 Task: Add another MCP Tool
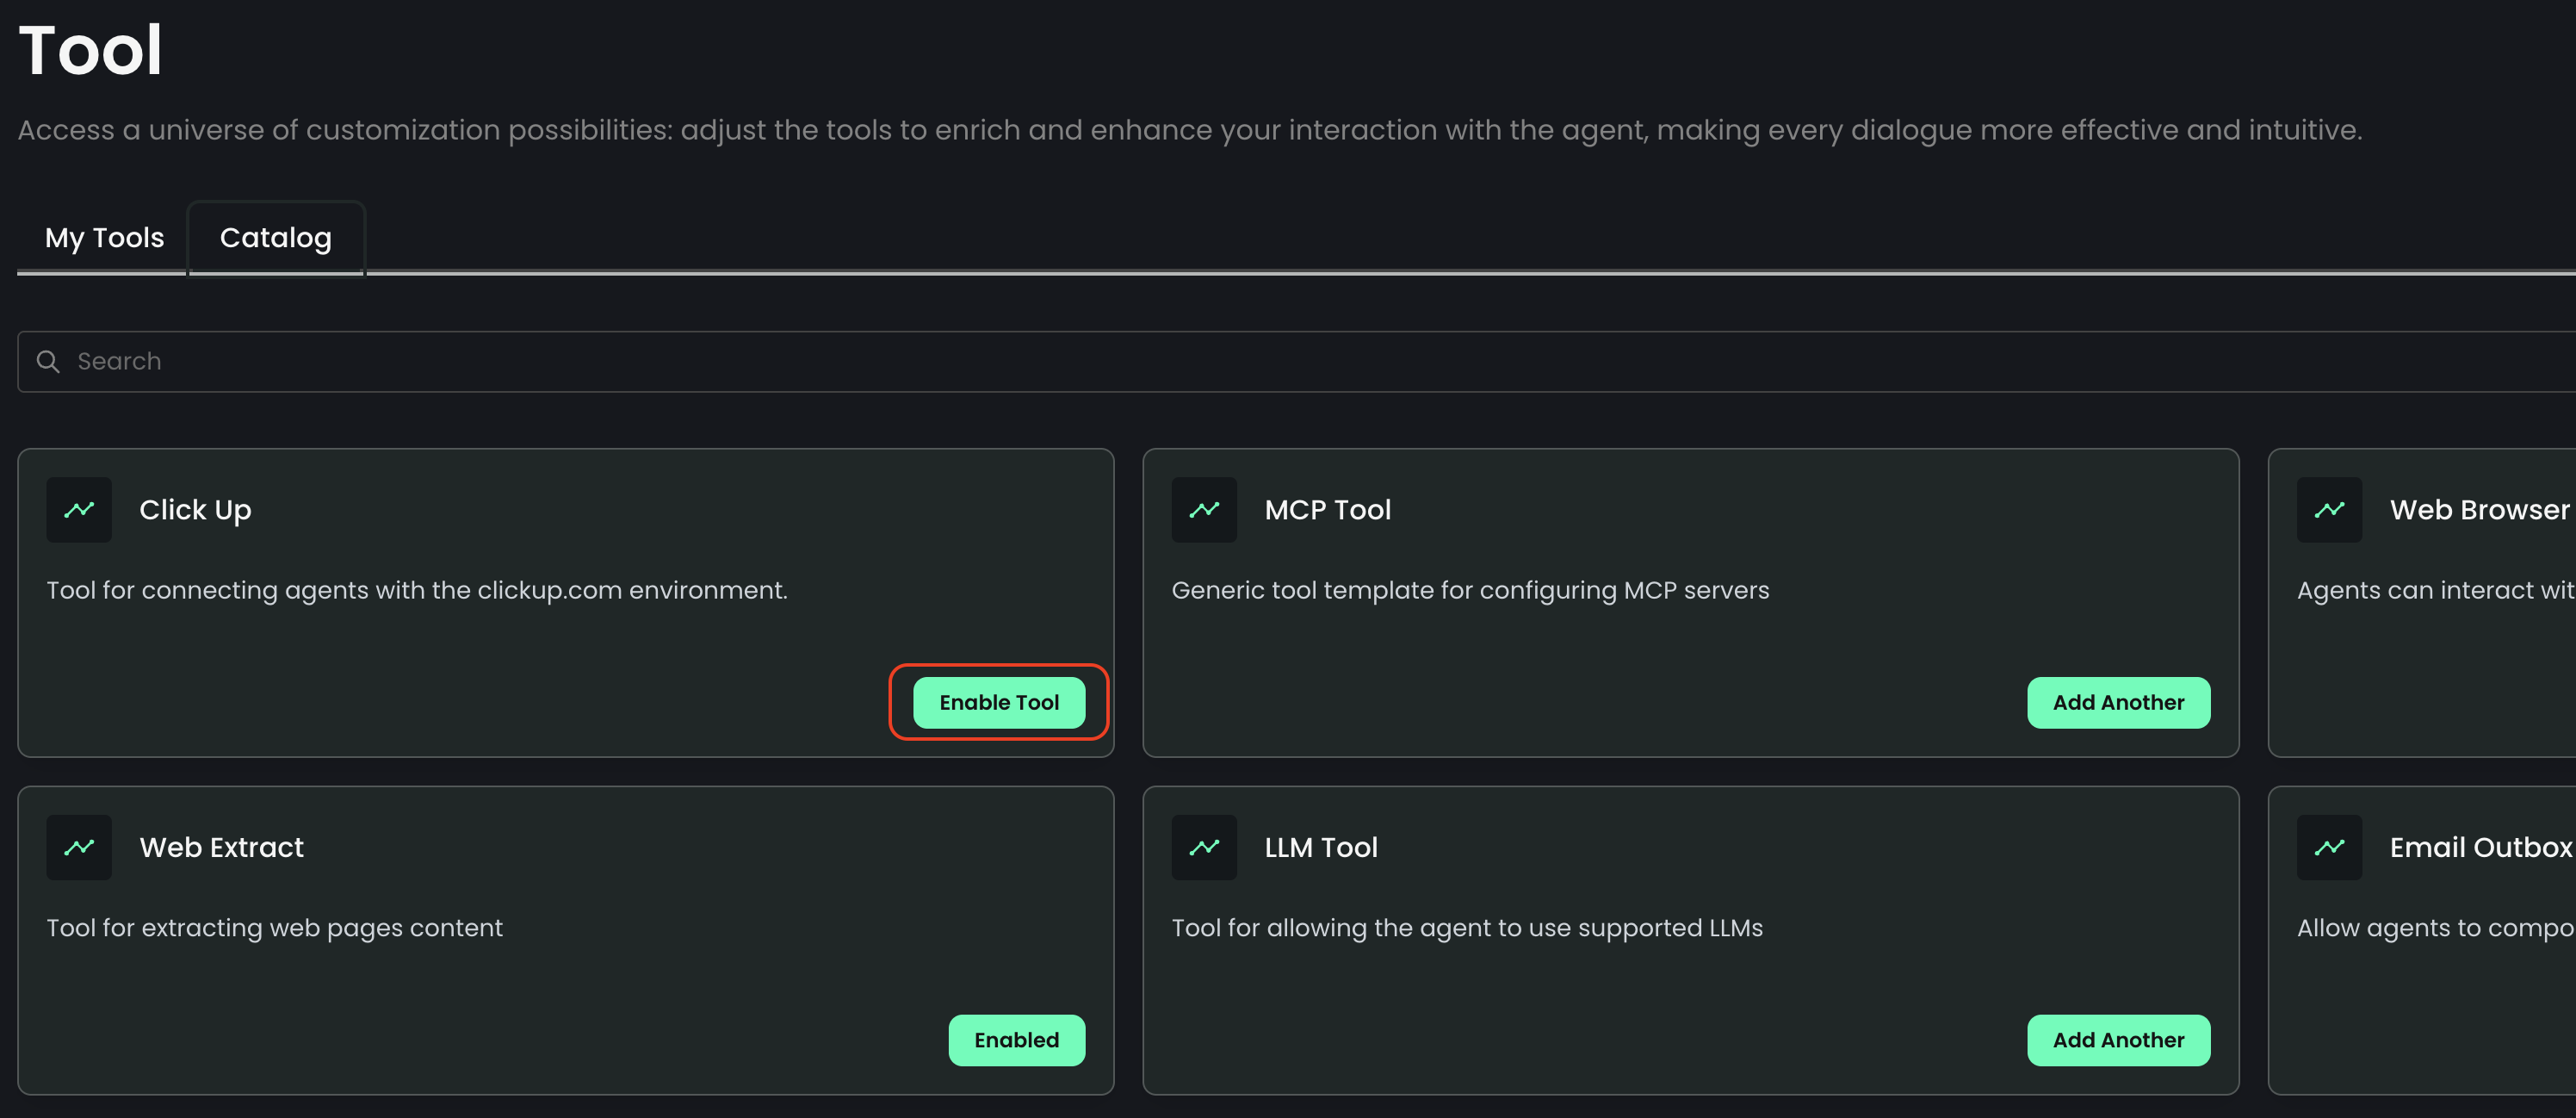pos(2118,702)
